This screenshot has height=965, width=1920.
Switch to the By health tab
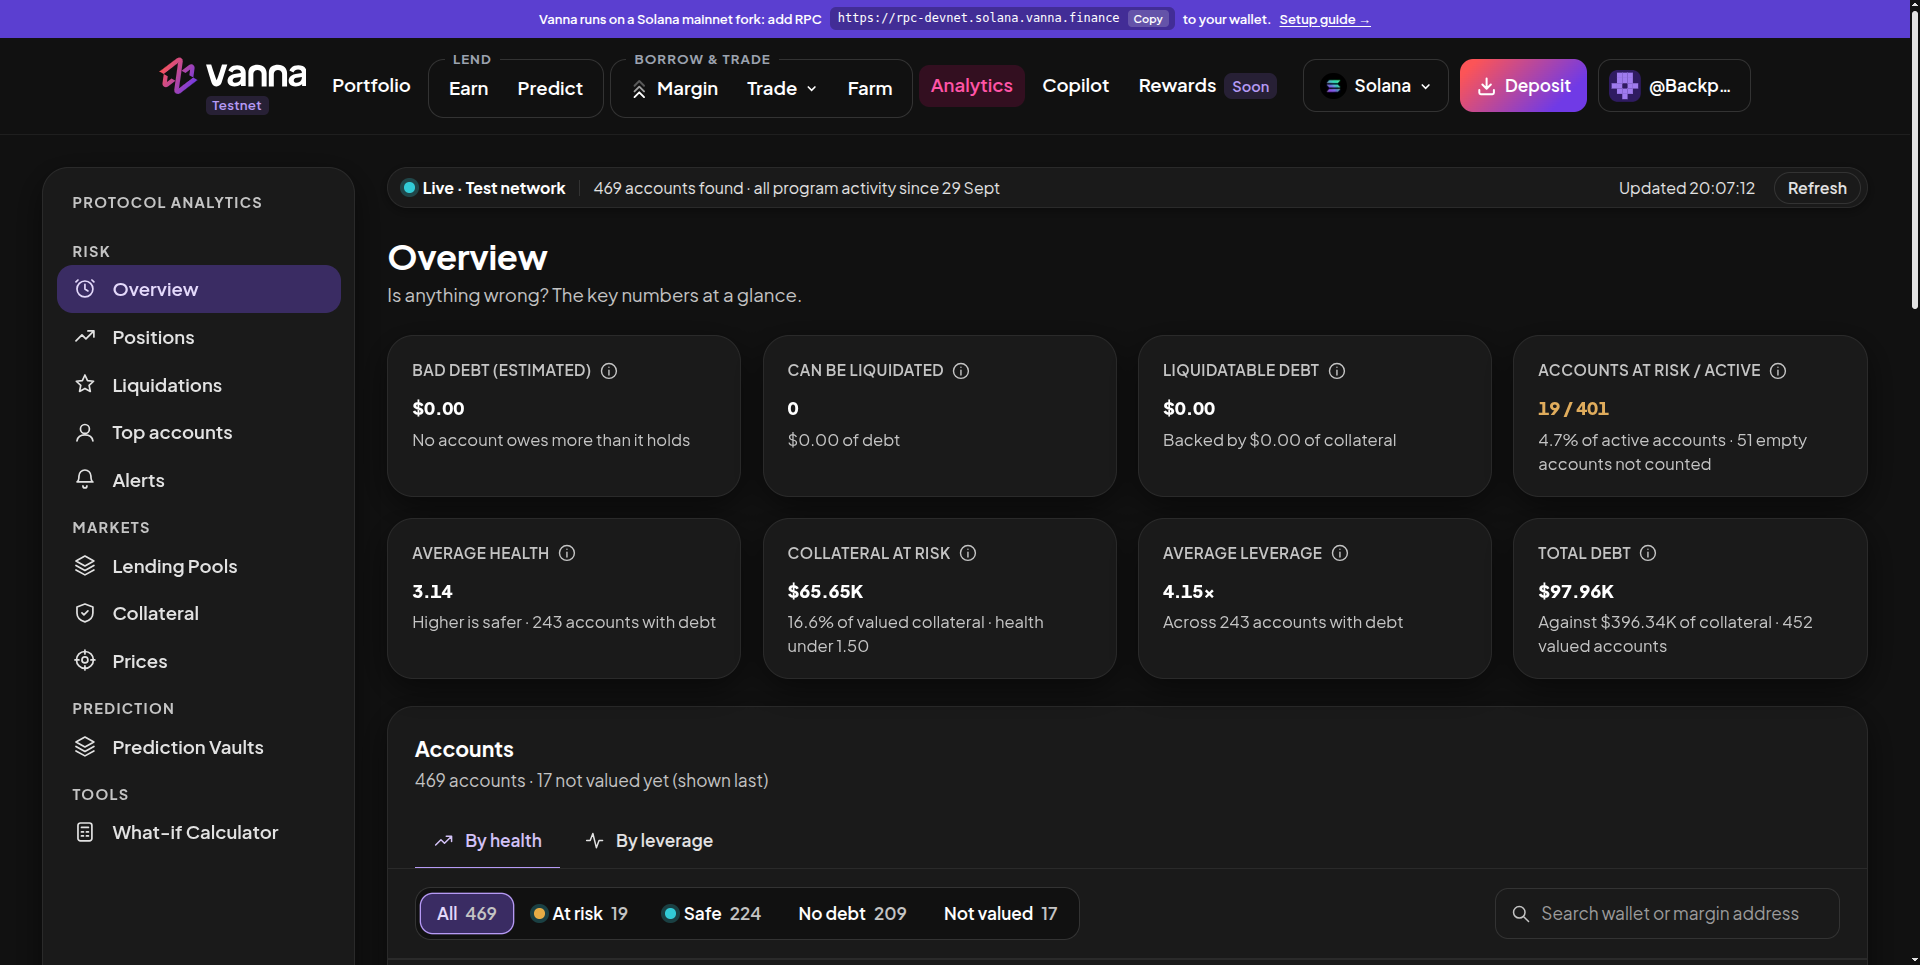(488, 841)
